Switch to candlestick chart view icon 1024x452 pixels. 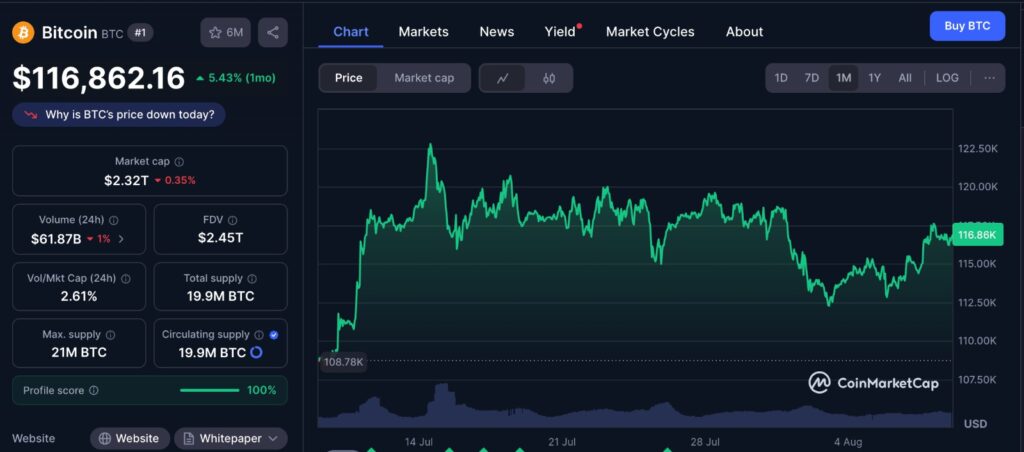[549, 78]
